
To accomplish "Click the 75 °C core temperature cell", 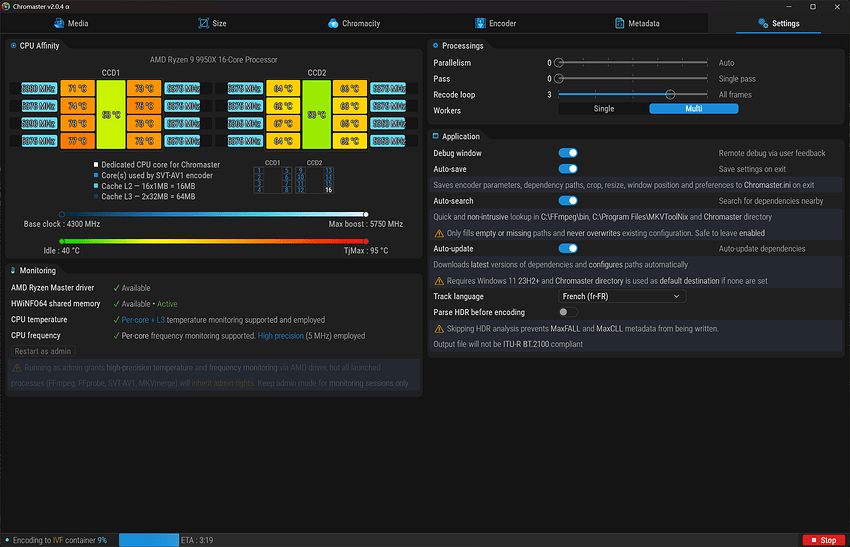I will coord(144,106).
